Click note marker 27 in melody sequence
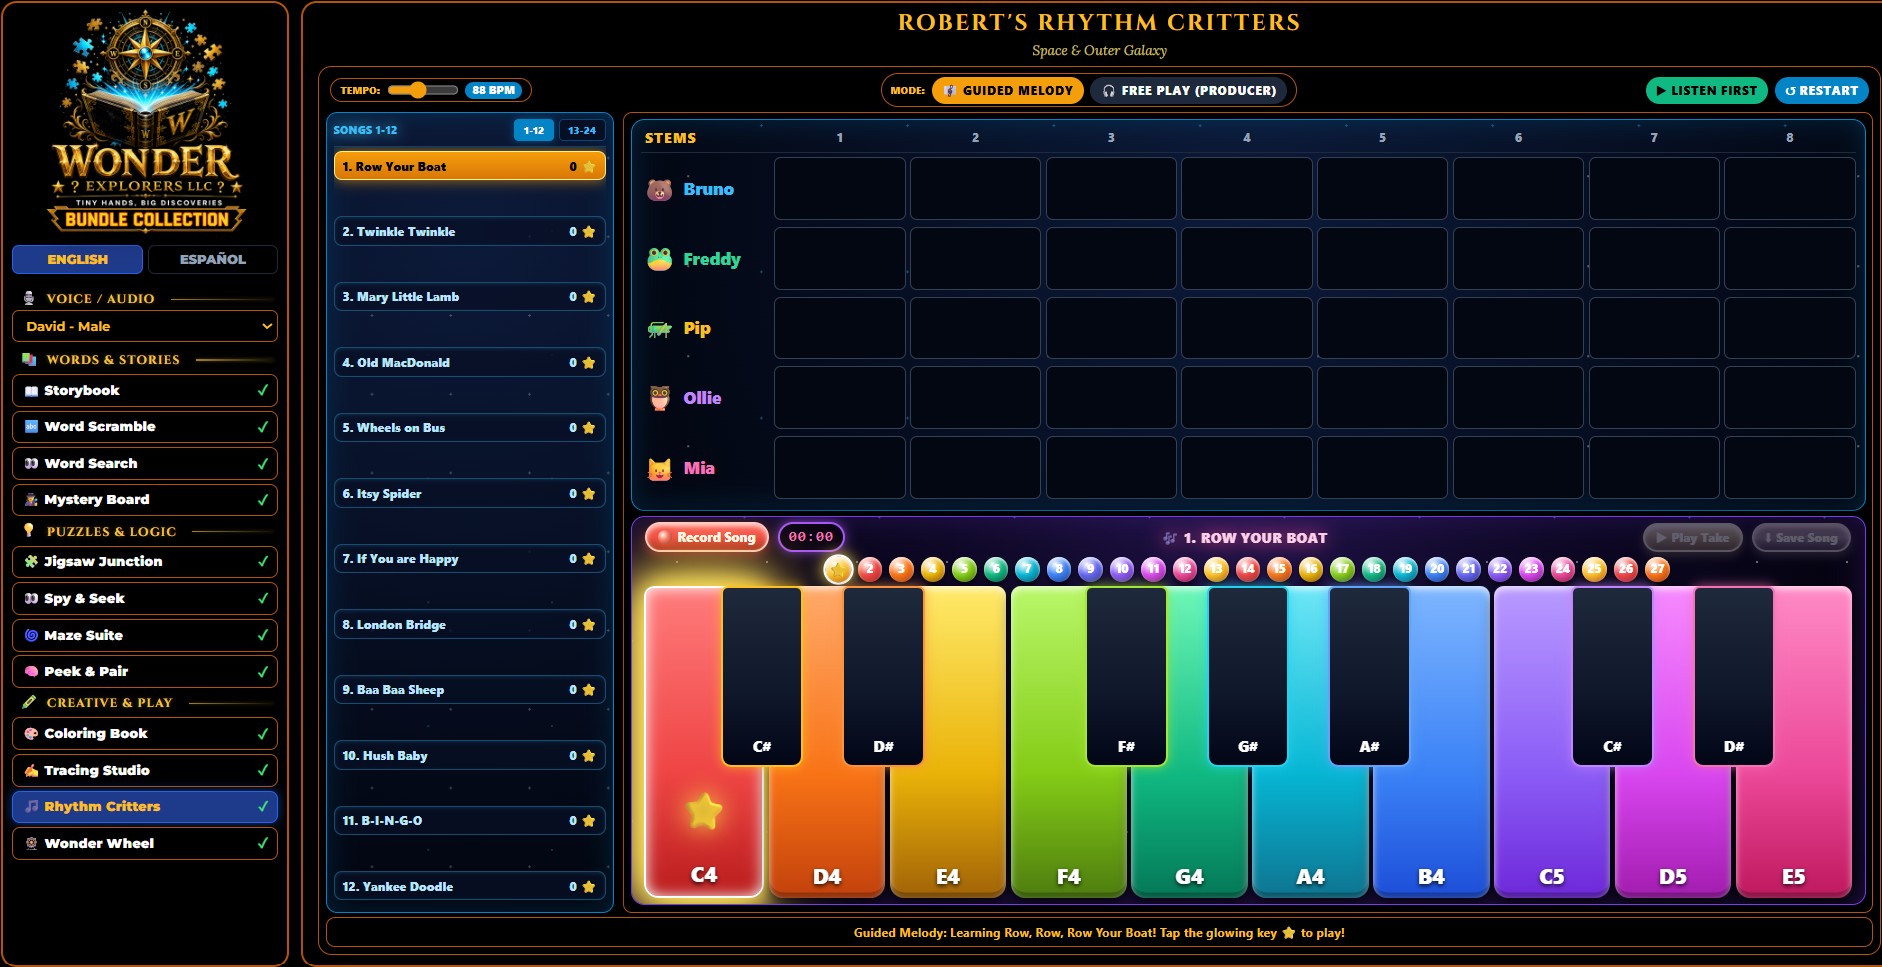Screen dimensions: 1882x967 [1657, 569]
